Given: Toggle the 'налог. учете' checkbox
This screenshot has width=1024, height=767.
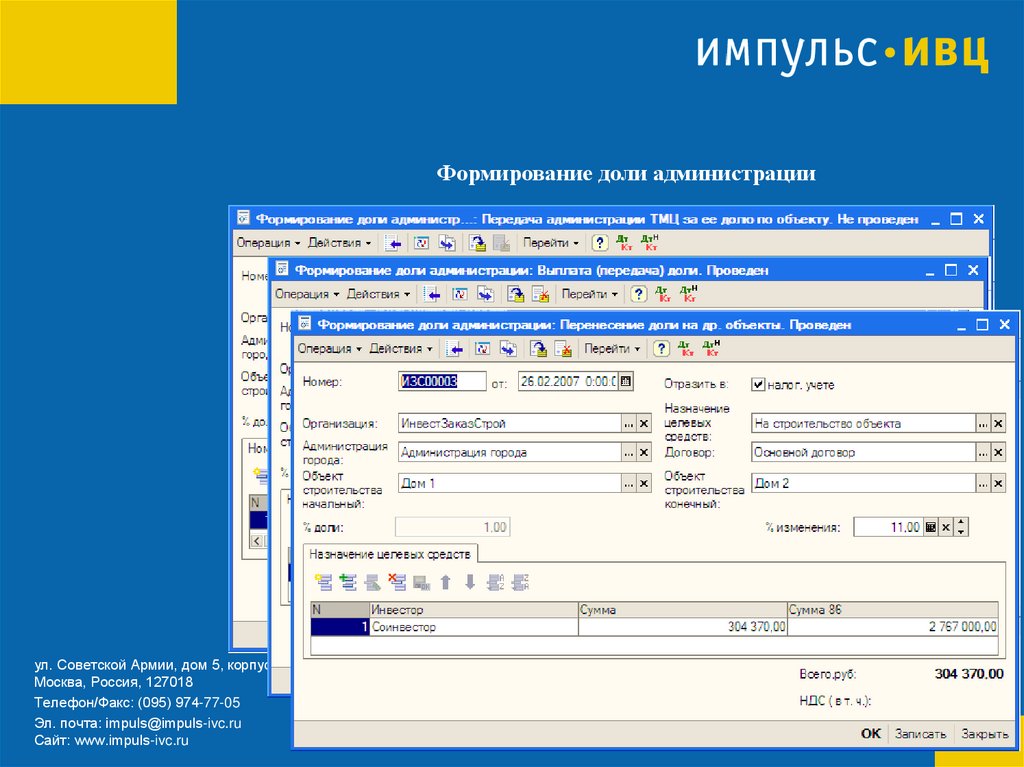Looking at the screenshot, I should (758, 384).
